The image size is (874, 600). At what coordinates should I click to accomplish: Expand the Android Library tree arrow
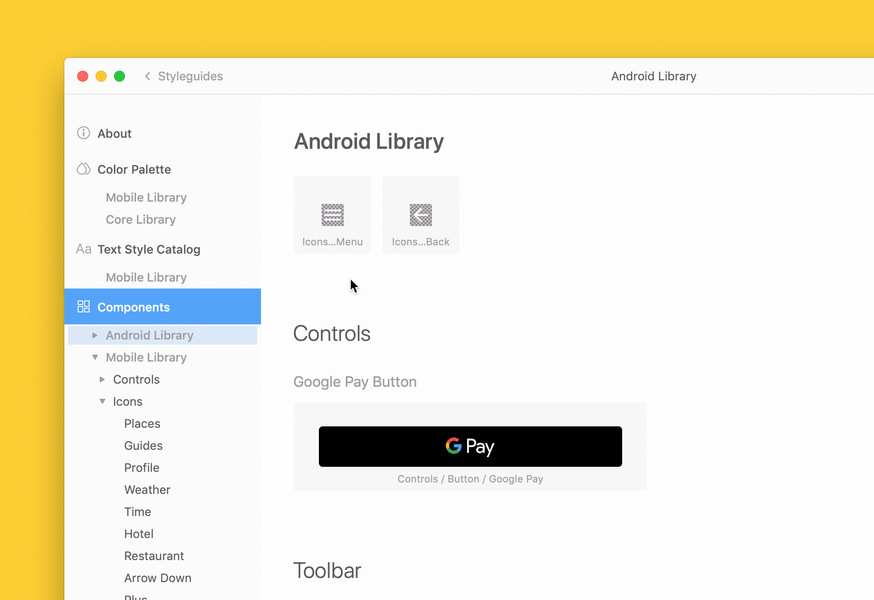95,335
